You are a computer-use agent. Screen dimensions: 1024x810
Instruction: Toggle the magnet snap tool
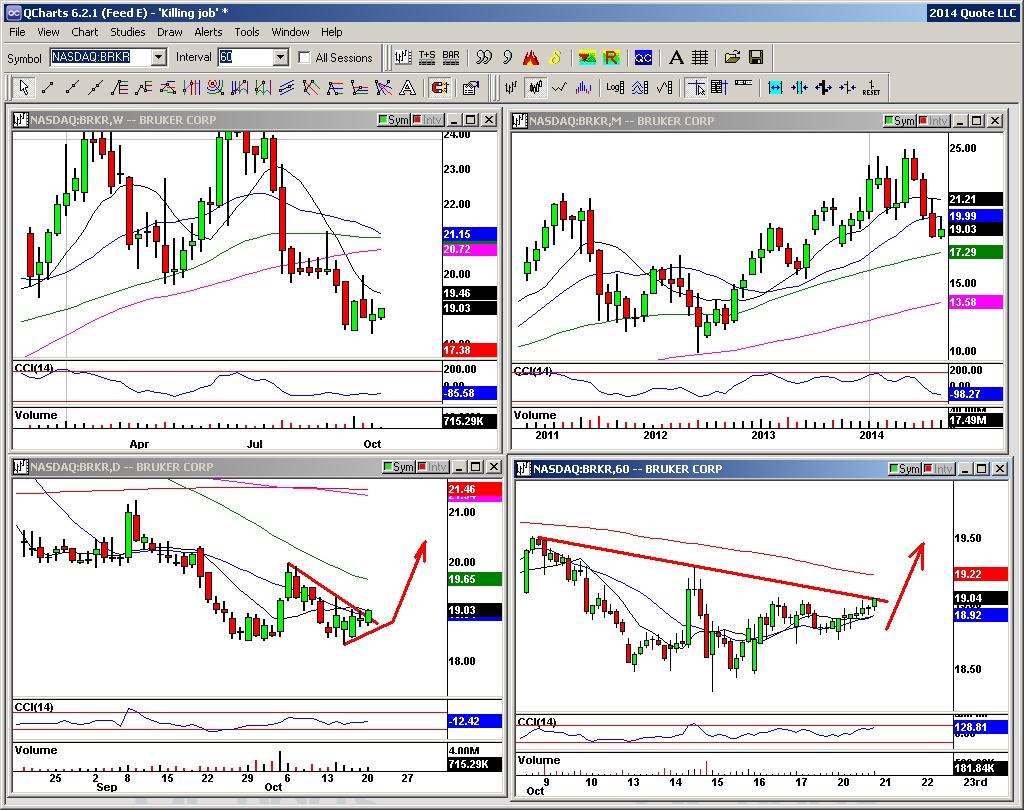coord(440,87)
